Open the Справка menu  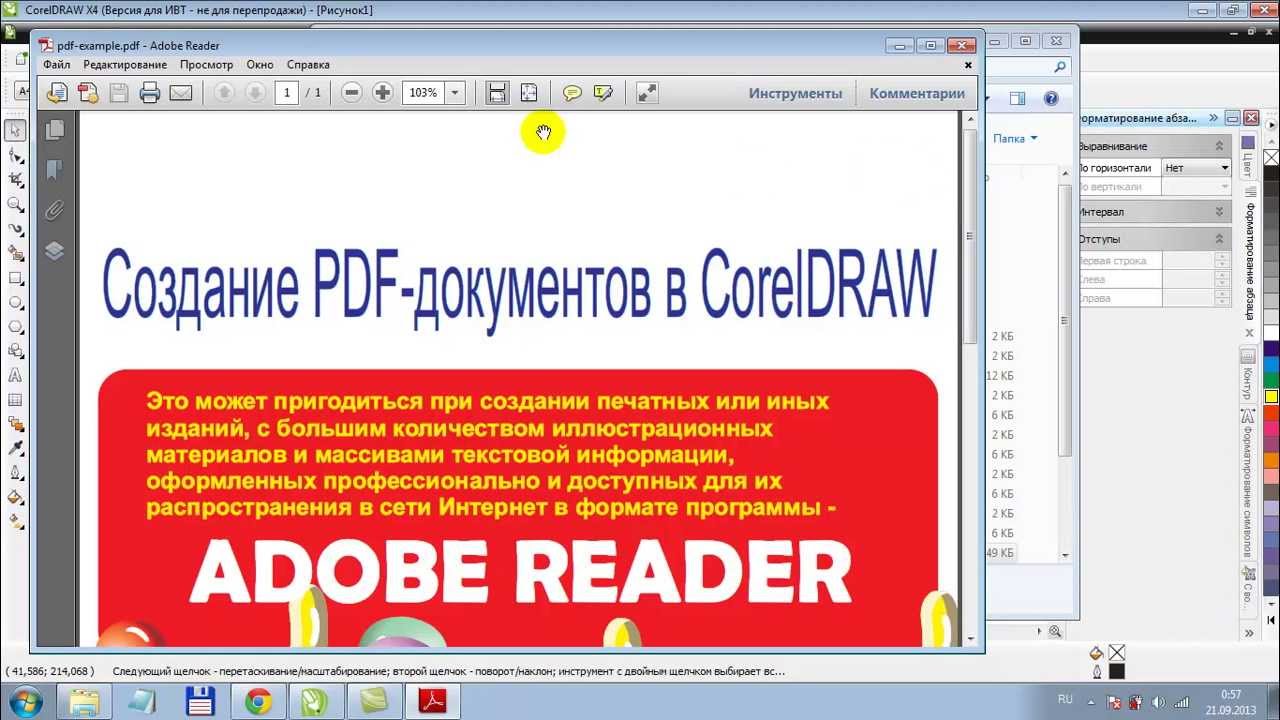click(x=308, y=64)
